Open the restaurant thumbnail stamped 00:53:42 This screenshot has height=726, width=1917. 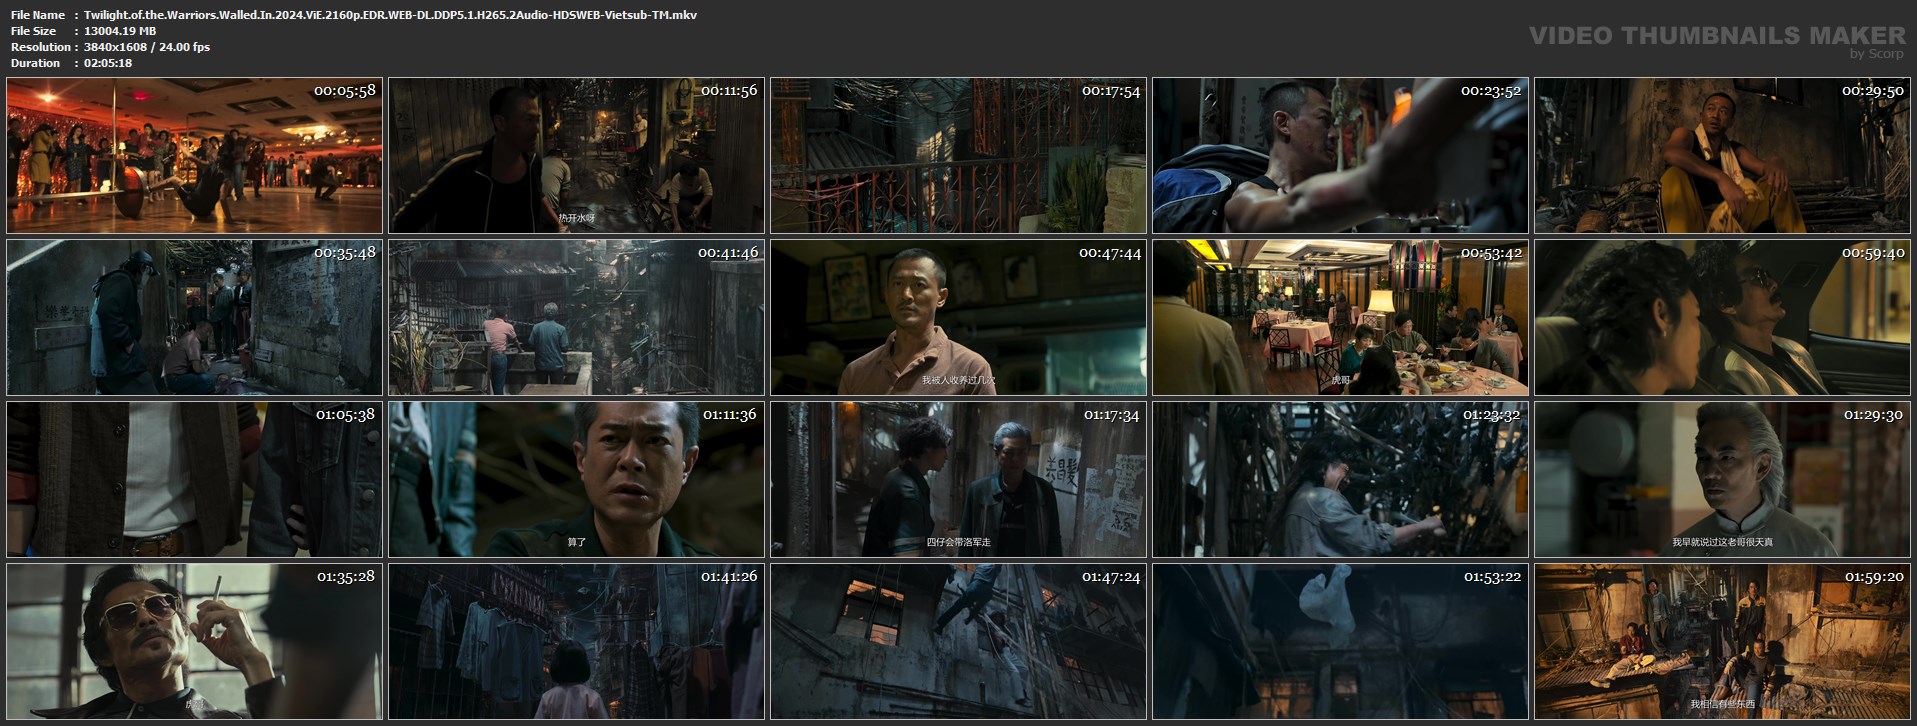1340,318
